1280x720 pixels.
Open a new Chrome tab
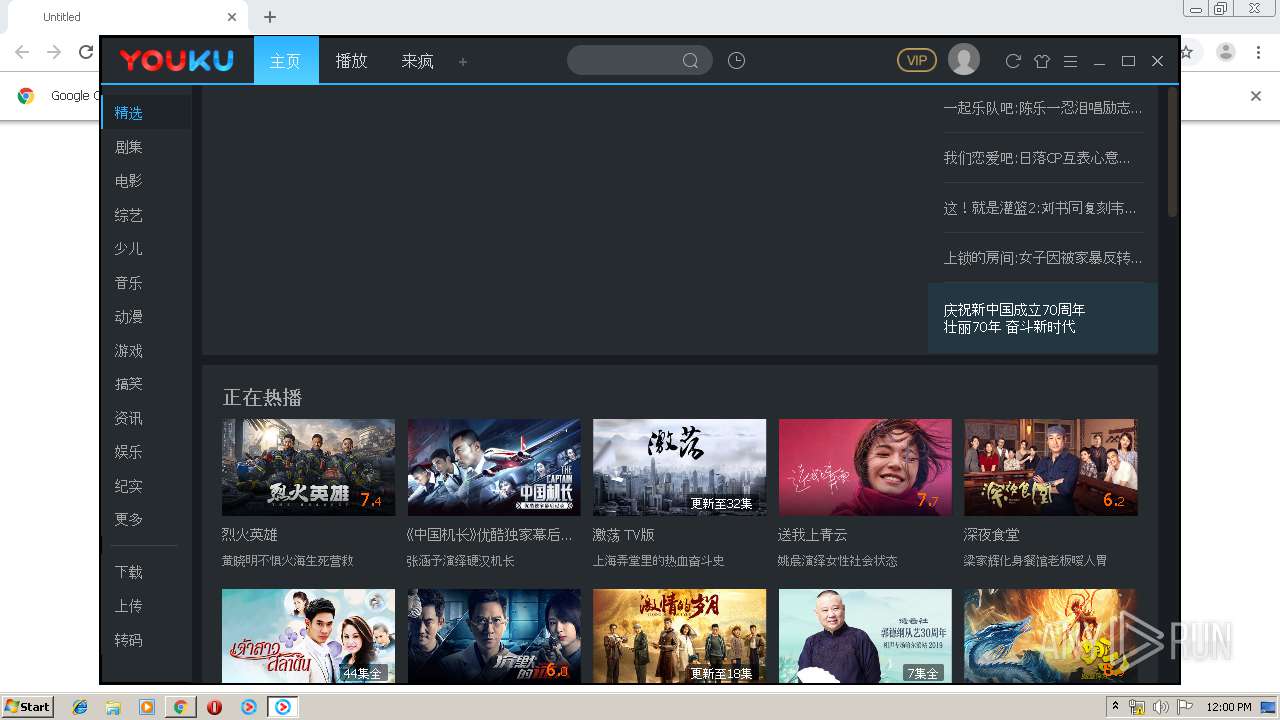[270, 17]
